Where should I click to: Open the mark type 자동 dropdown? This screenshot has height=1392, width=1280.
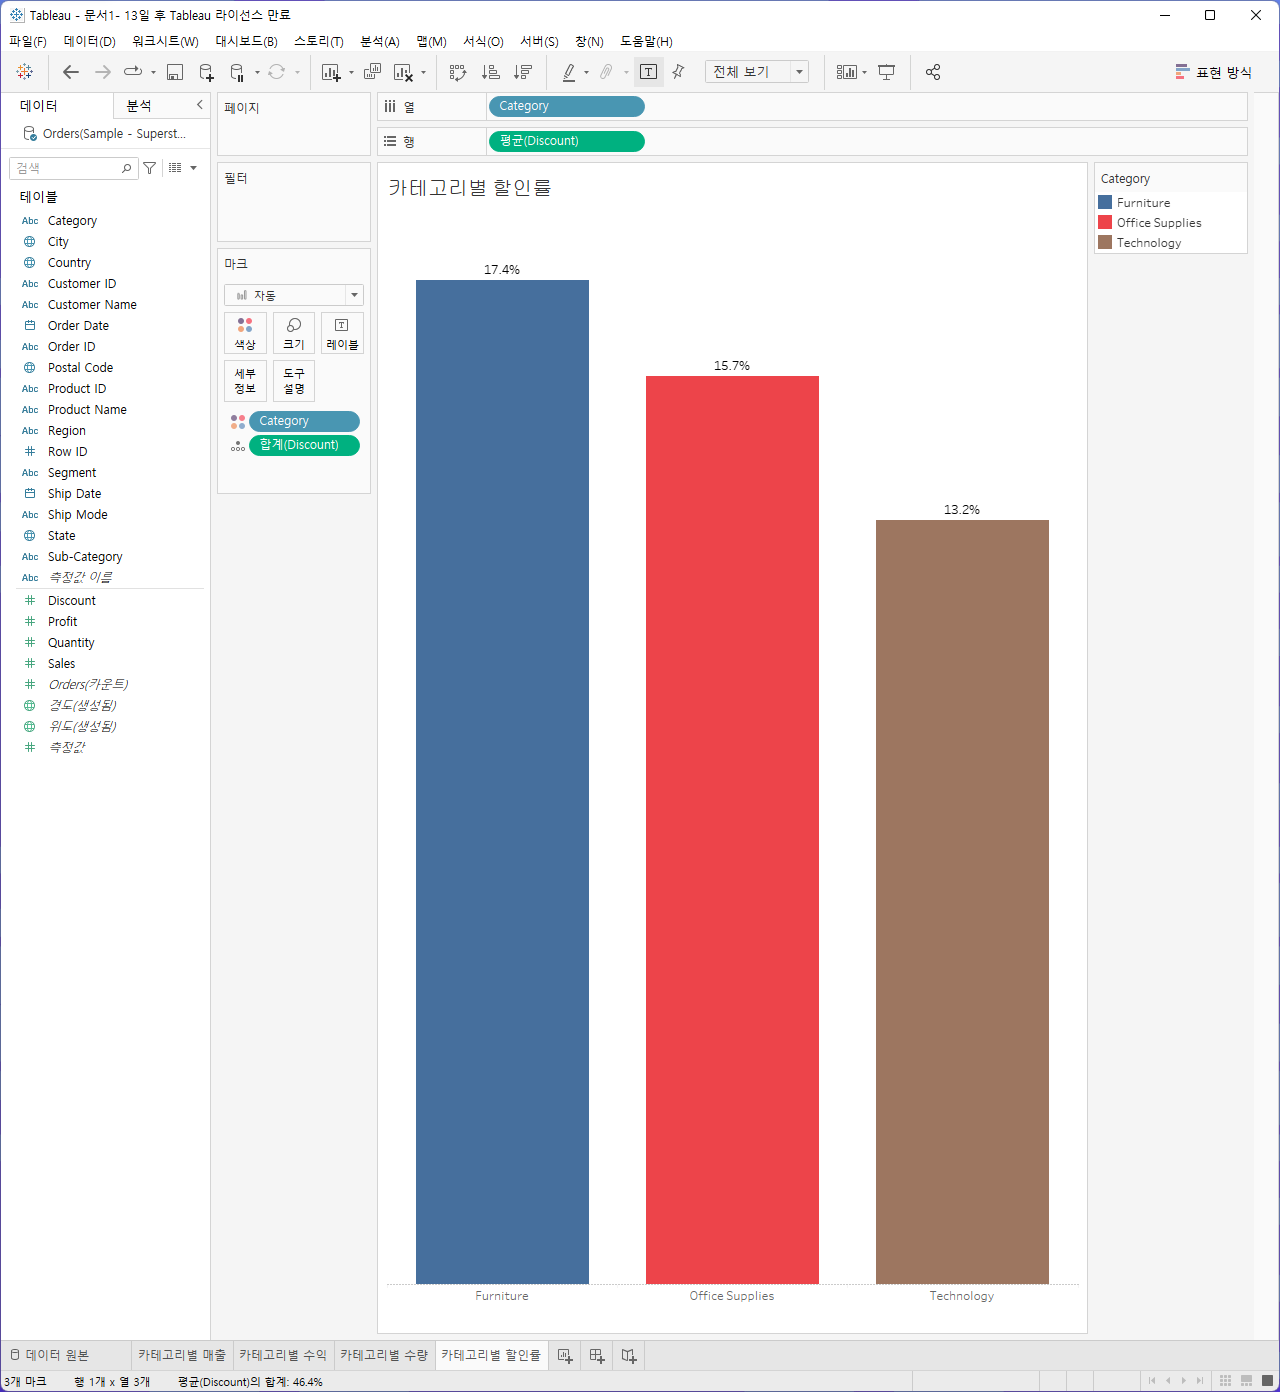[294, 295]
